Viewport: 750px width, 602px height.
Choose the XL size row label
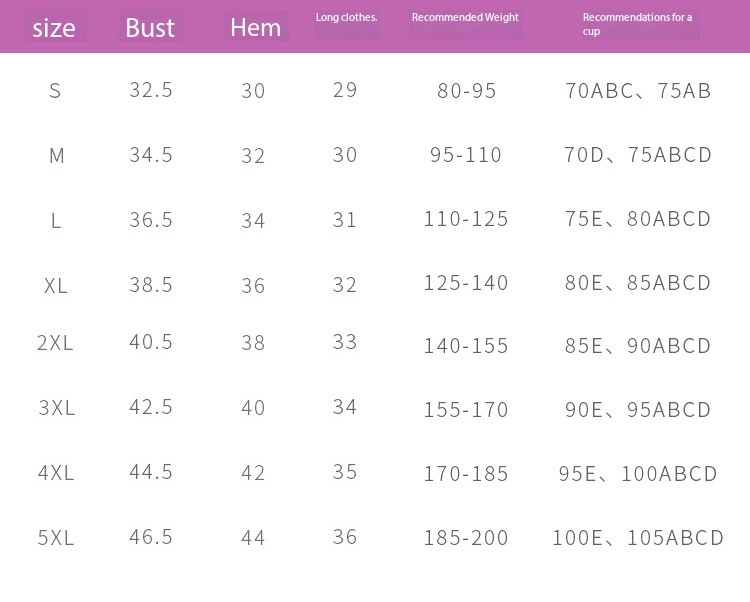pyautogui.click(x=56, y=286)
